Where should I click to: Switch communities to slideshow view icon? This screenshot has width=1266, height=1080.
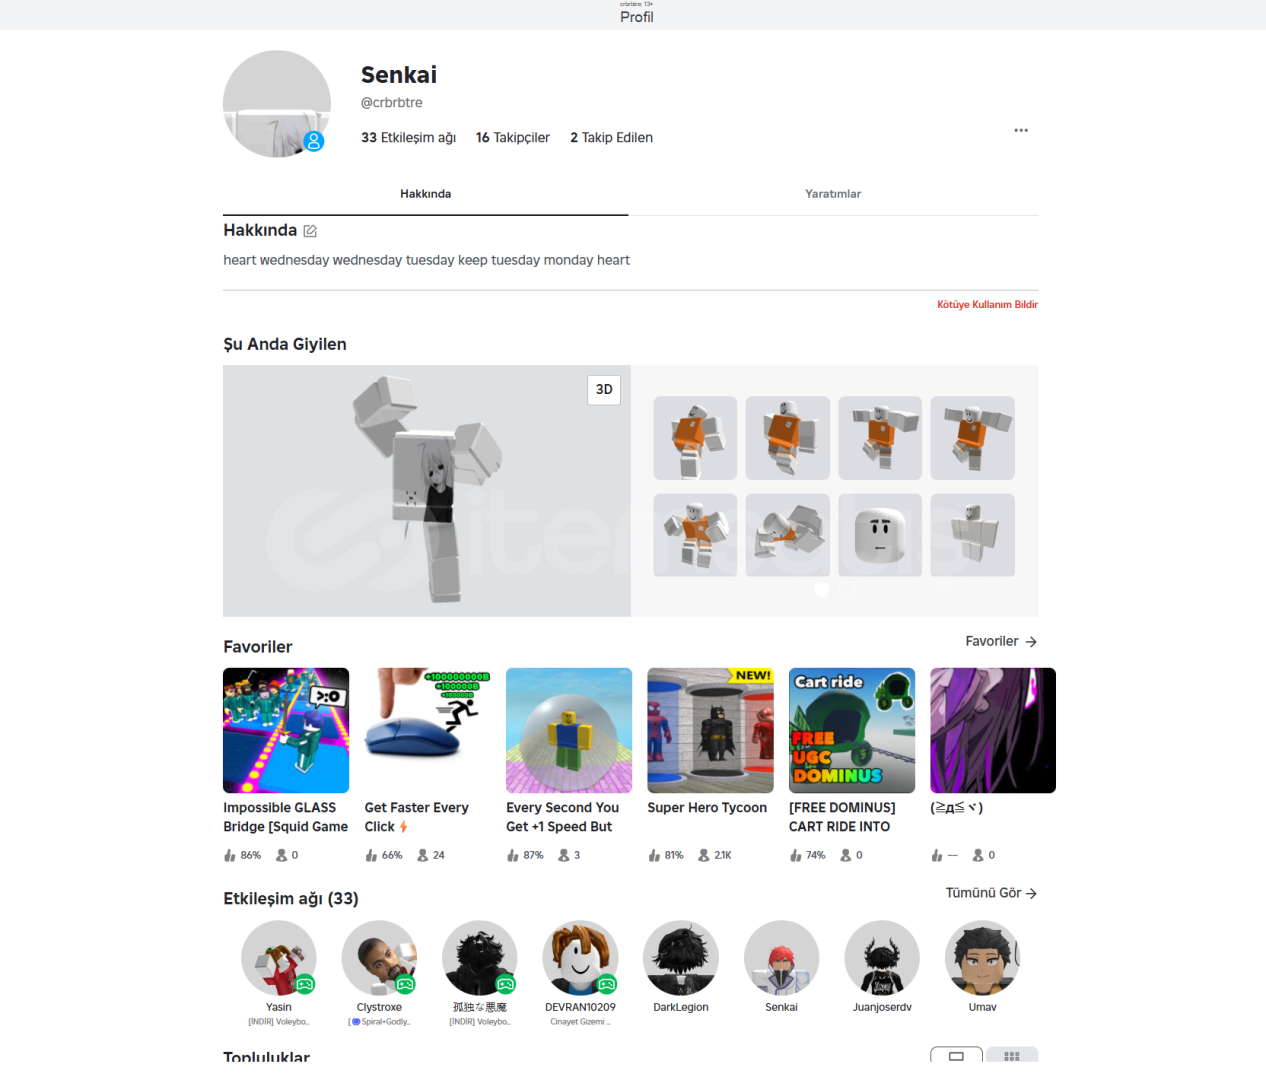click(x=956, y=1056)
